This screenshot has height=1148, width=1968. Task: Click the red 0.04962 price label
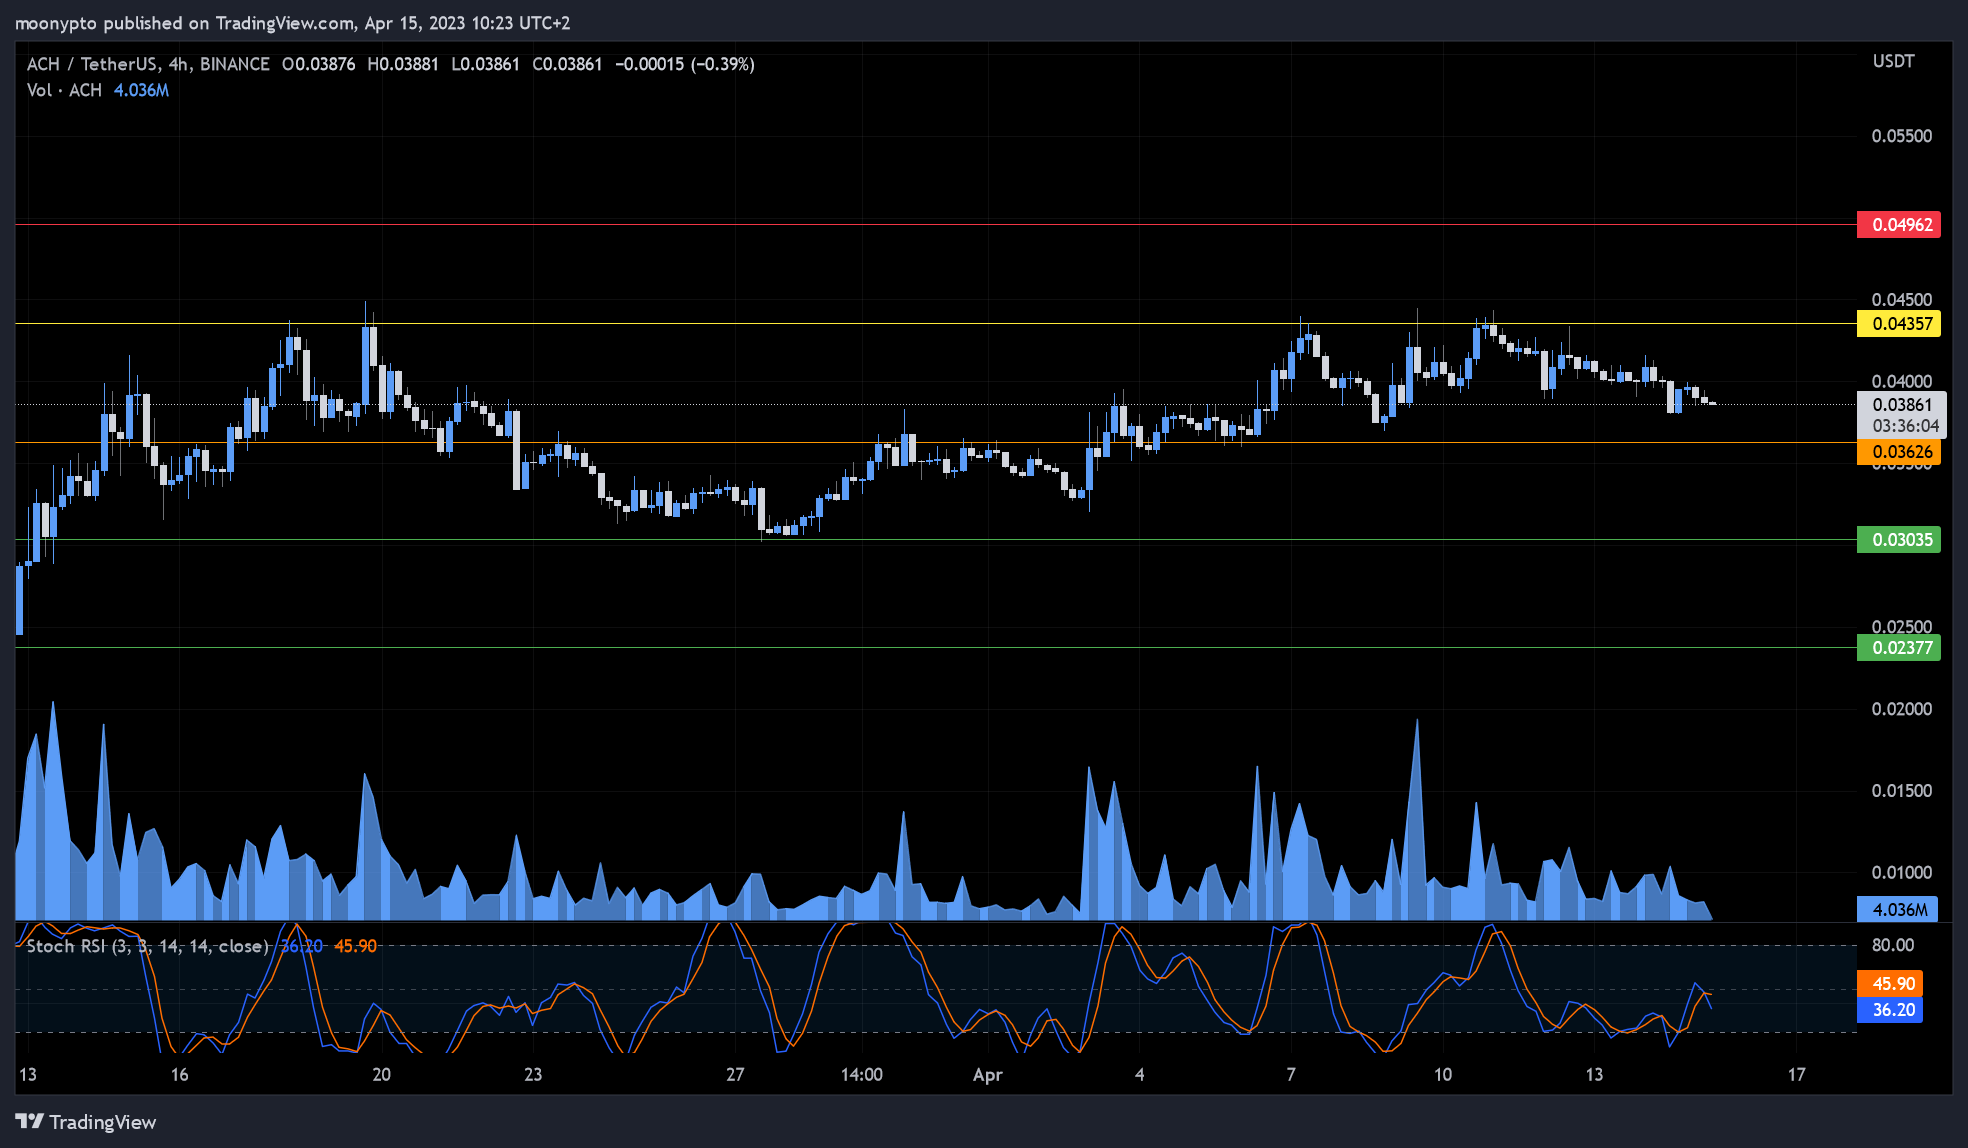tap(1898, 224)
